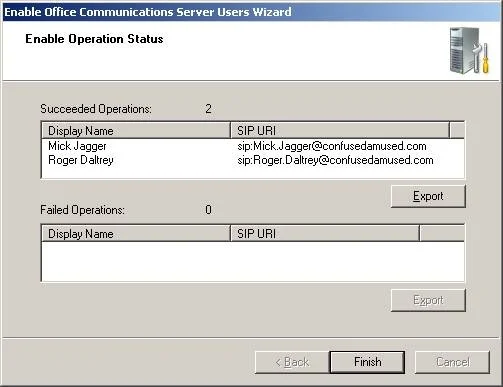
Task: Select the Roger Daltrey row
Action: [x=252, y=160]
